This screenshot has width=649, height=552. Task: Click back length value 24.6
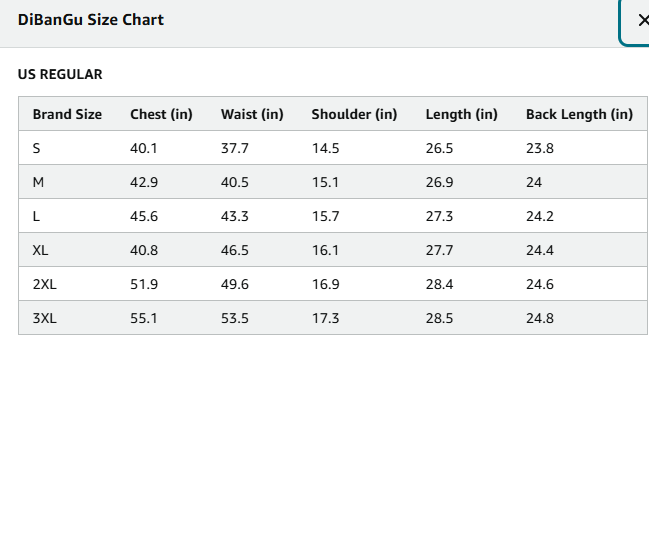540,284
